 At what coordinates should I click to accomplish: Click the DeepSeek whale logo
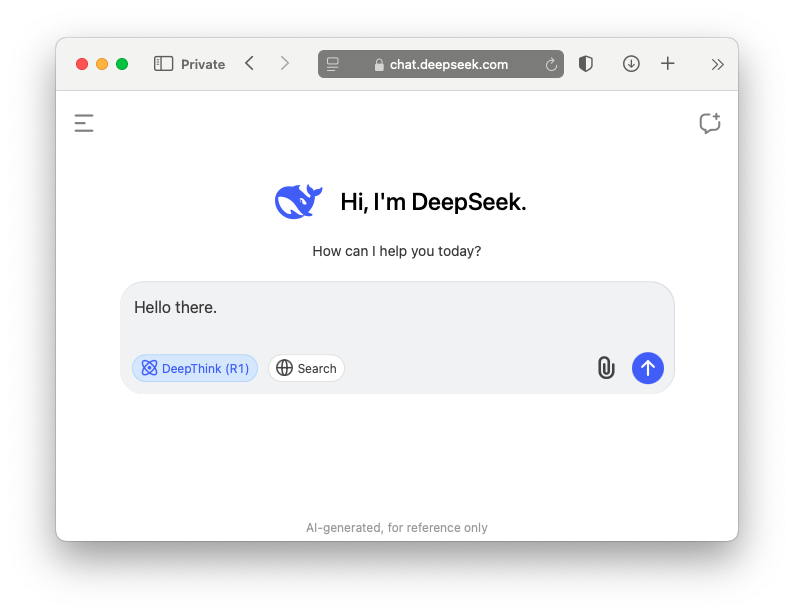298,201
